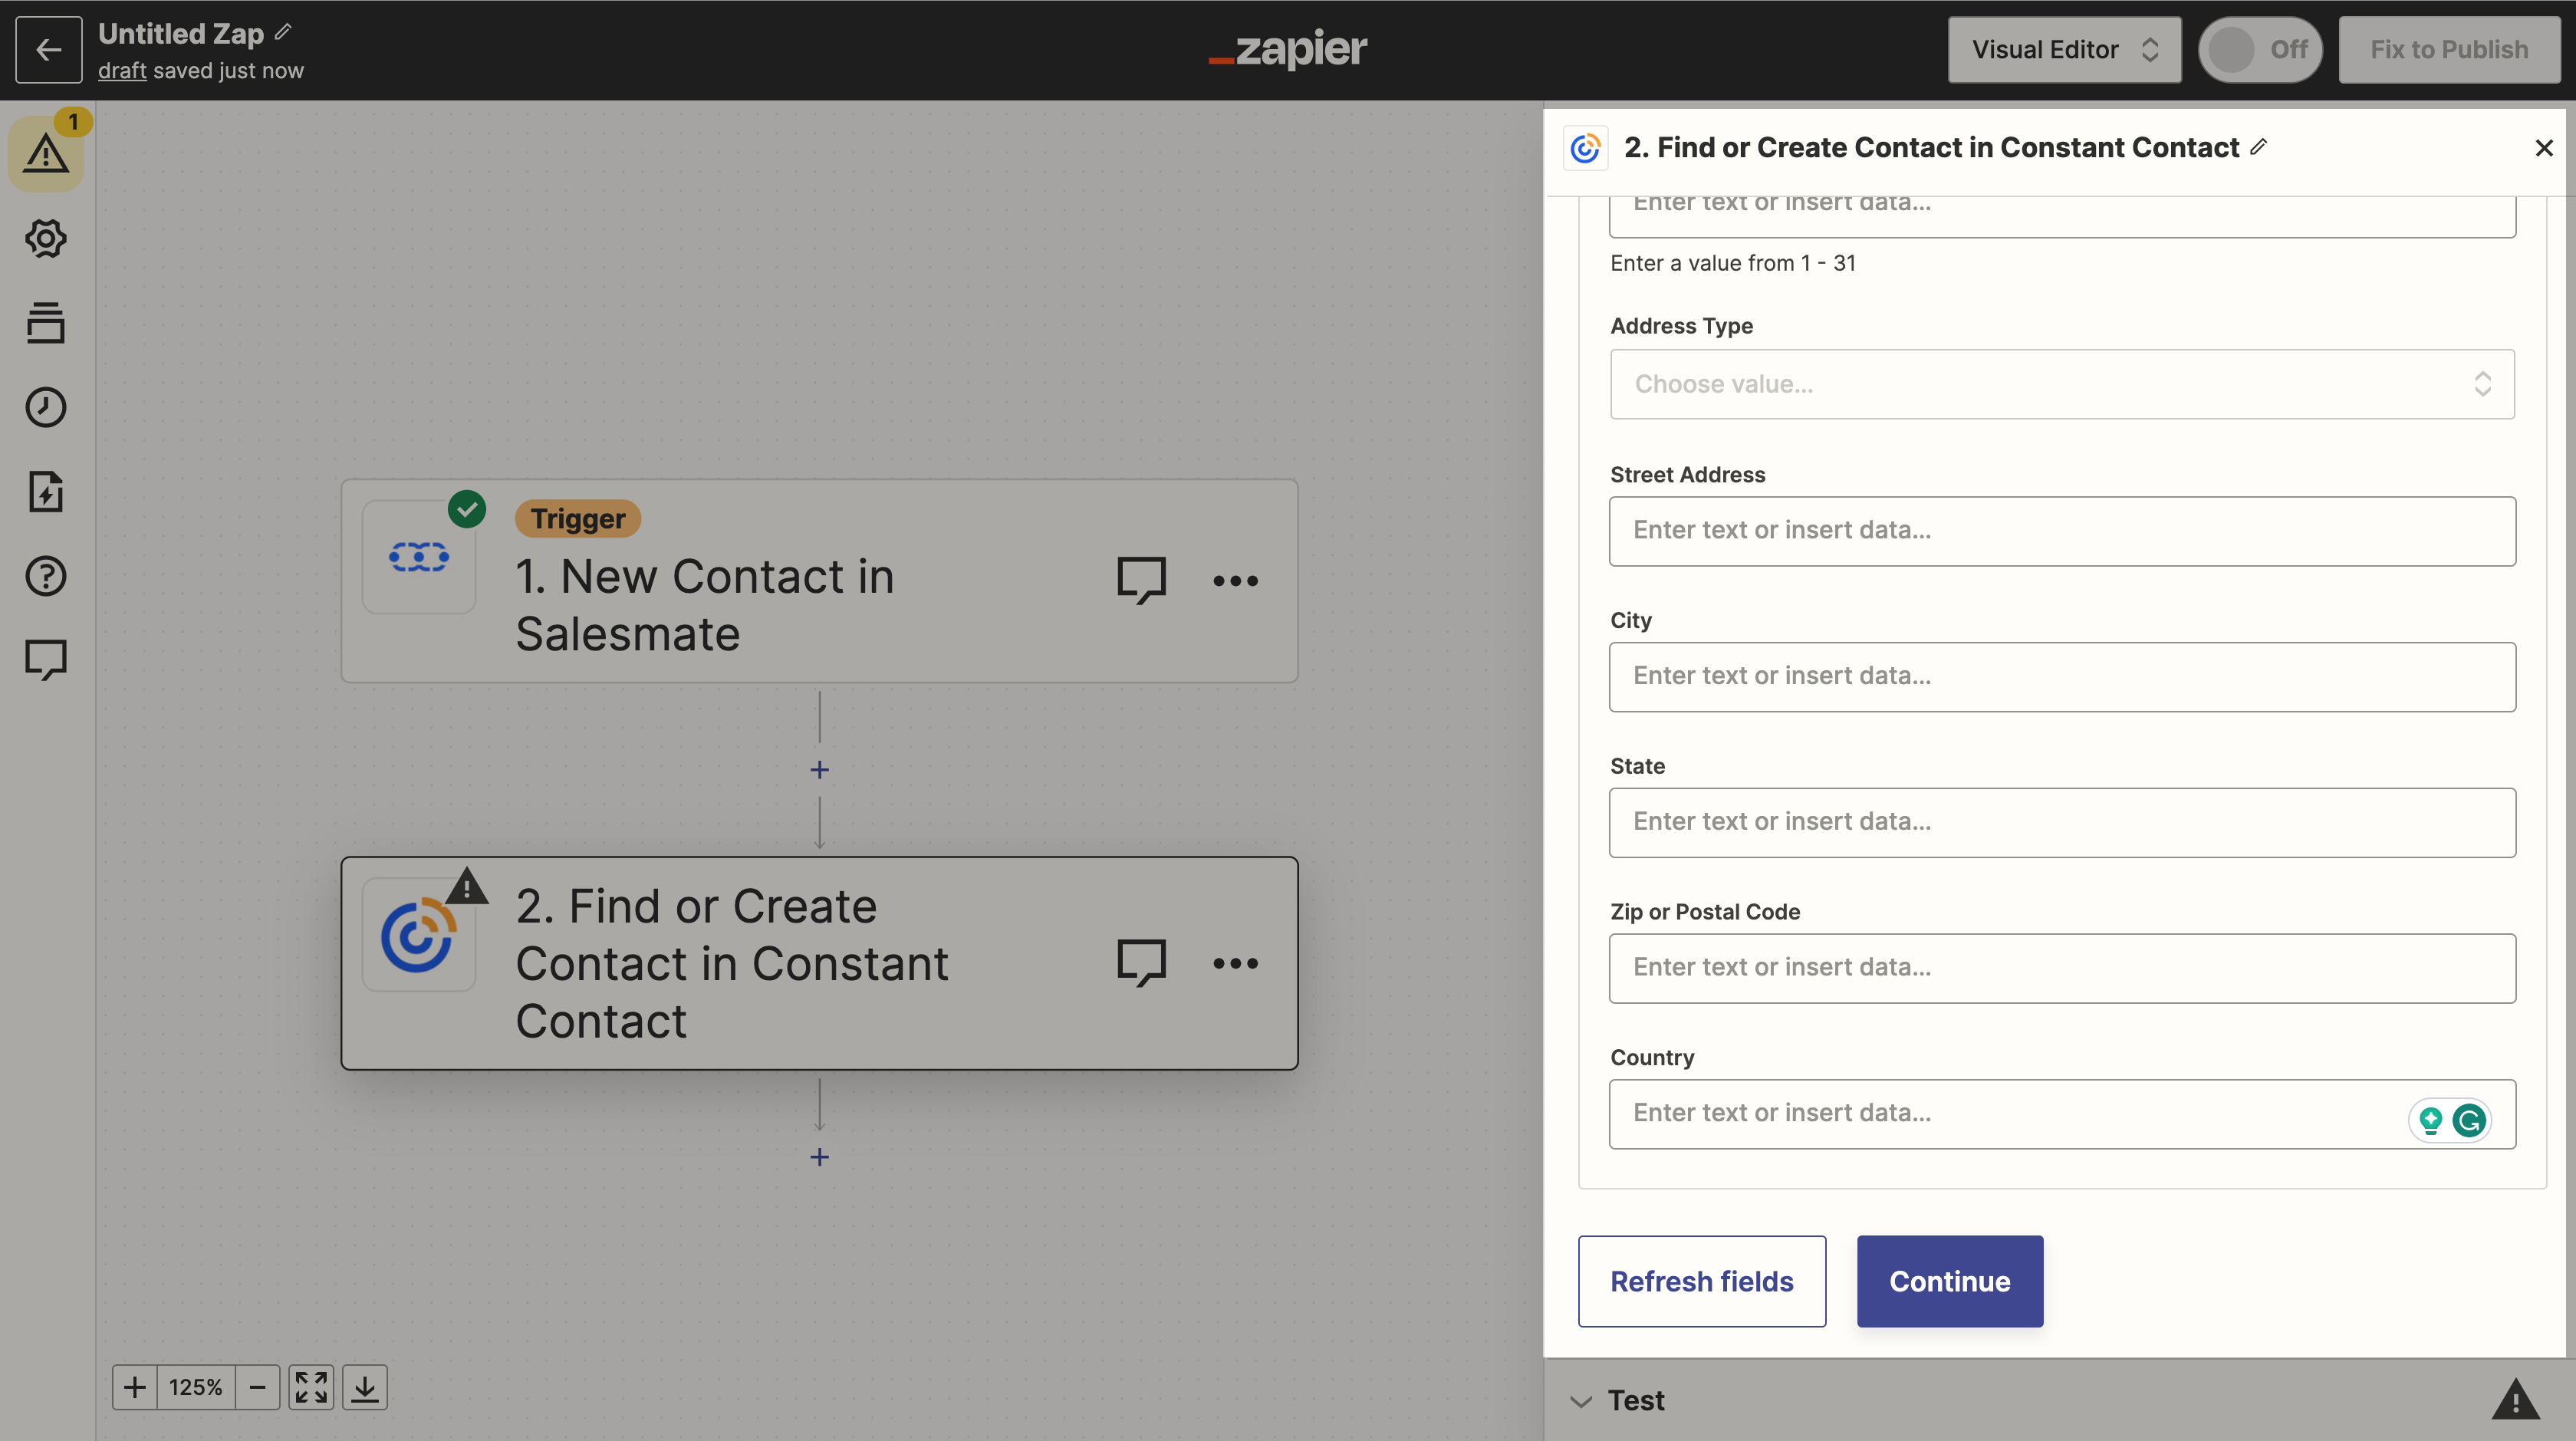Viewport: 2576px width, 1441px height.
Task: Add comment to New Contact in Salesmate step
Action: 1141,580
